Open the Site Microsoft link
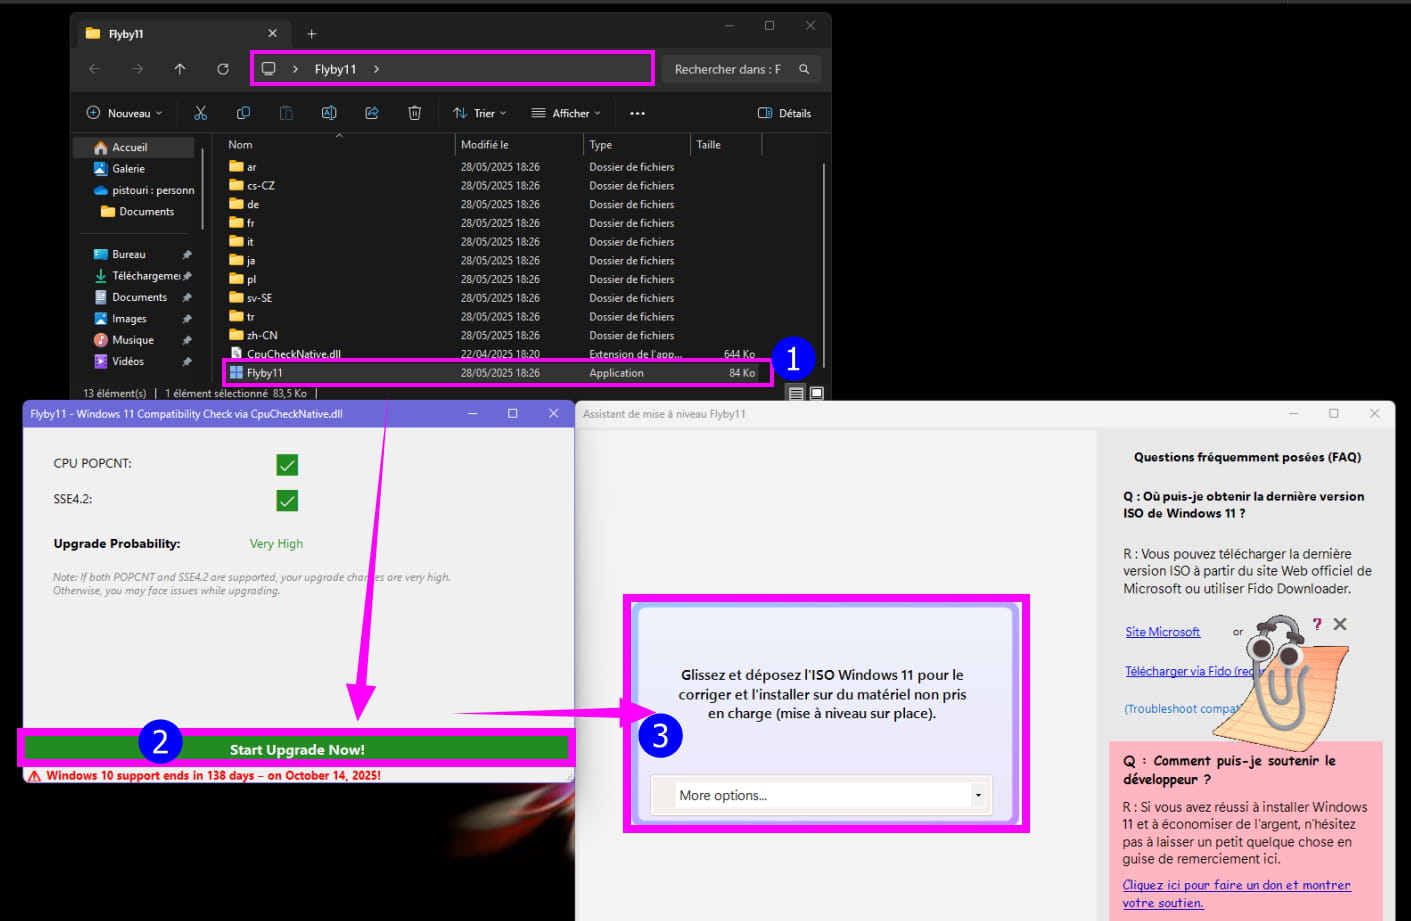 click(1162, 632)
